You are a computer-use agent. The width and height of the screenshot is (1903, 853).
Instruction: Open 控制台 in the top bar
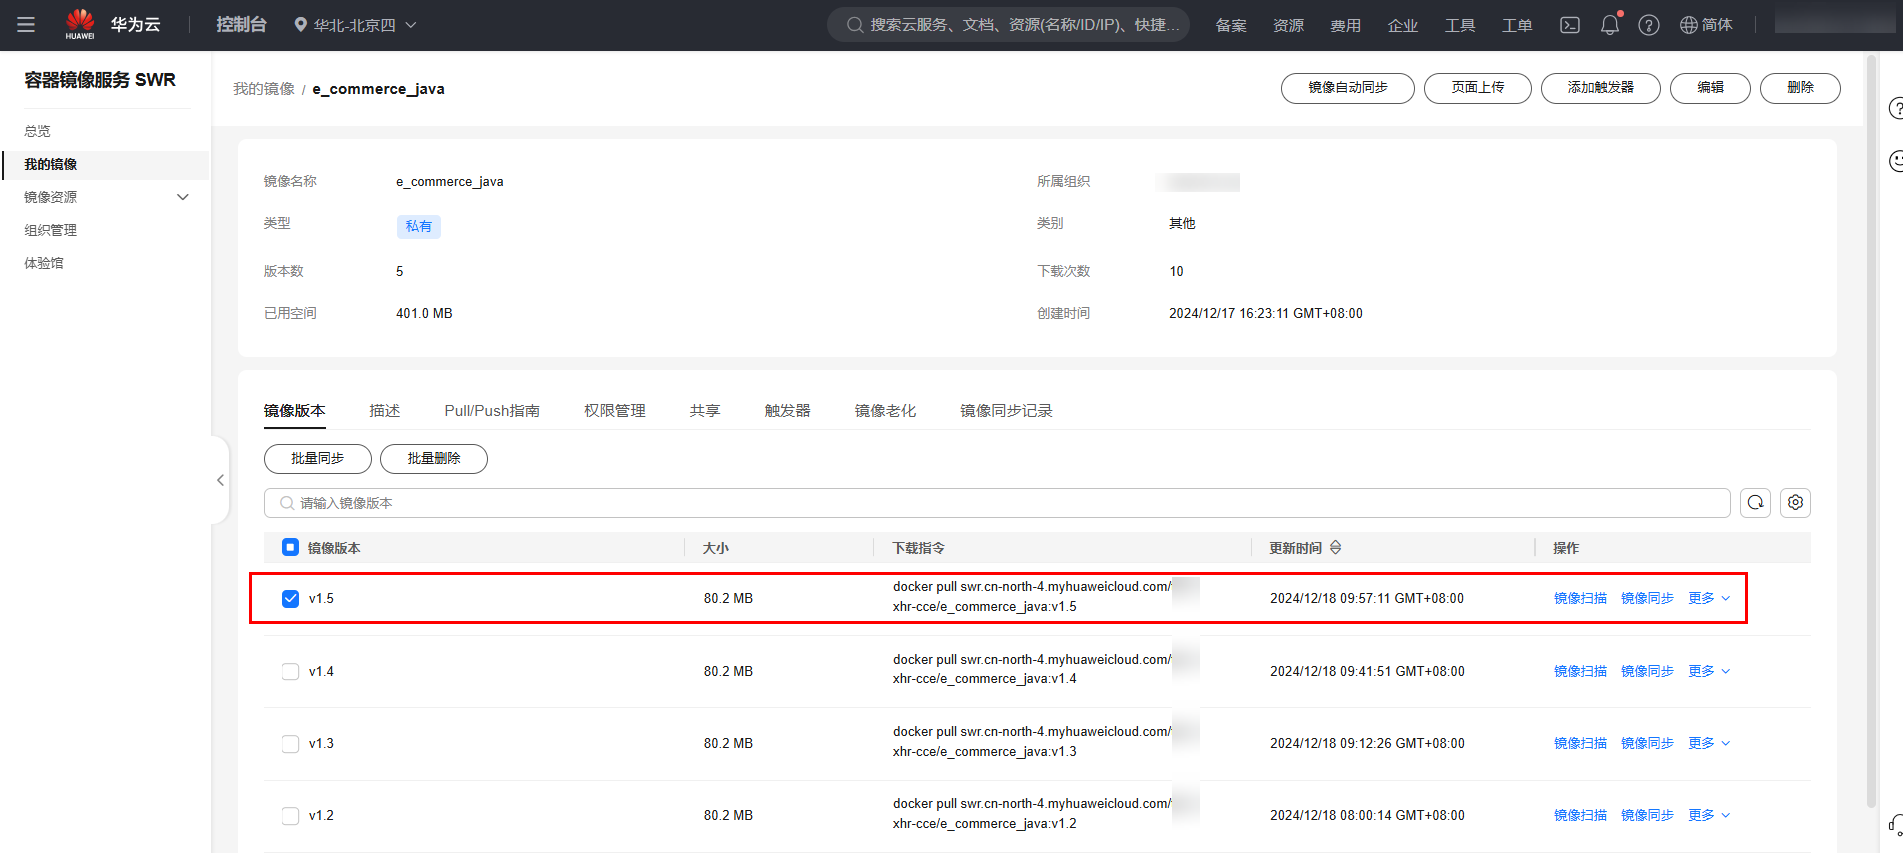(x=242, y=24)
